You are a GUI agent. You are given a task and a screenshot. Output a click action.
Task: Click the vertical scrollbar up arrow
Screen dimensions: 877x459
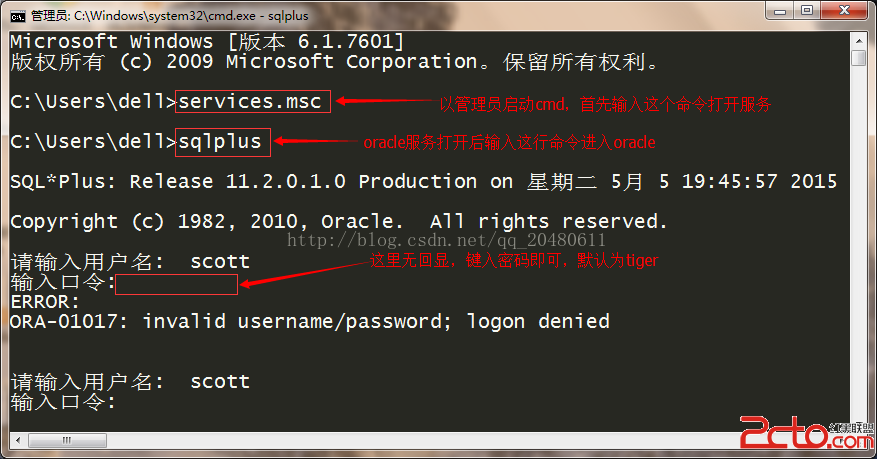click(859, 41)
